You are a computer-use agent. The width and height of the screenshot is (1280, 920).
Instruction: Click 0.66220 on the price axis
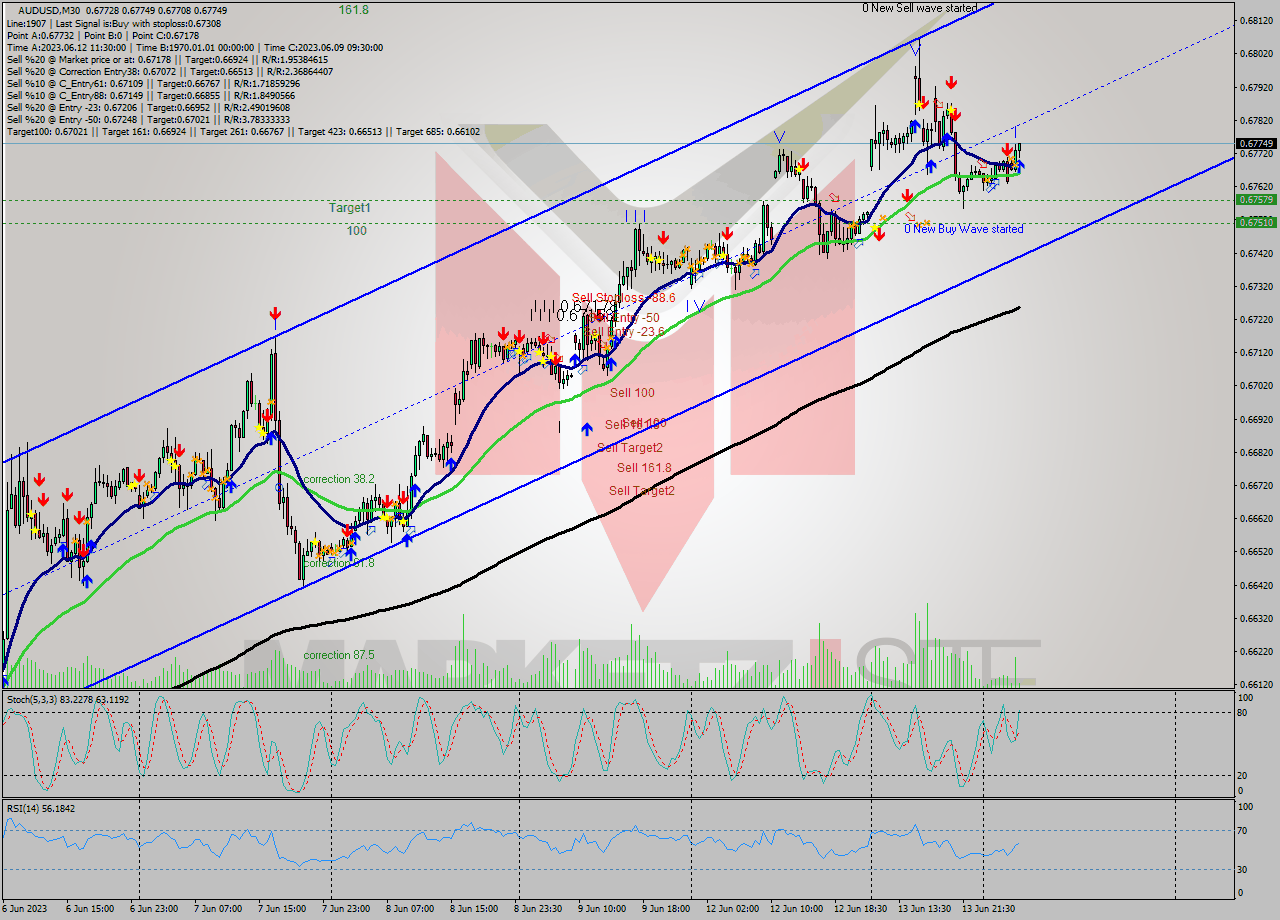tap(1256, 651)
